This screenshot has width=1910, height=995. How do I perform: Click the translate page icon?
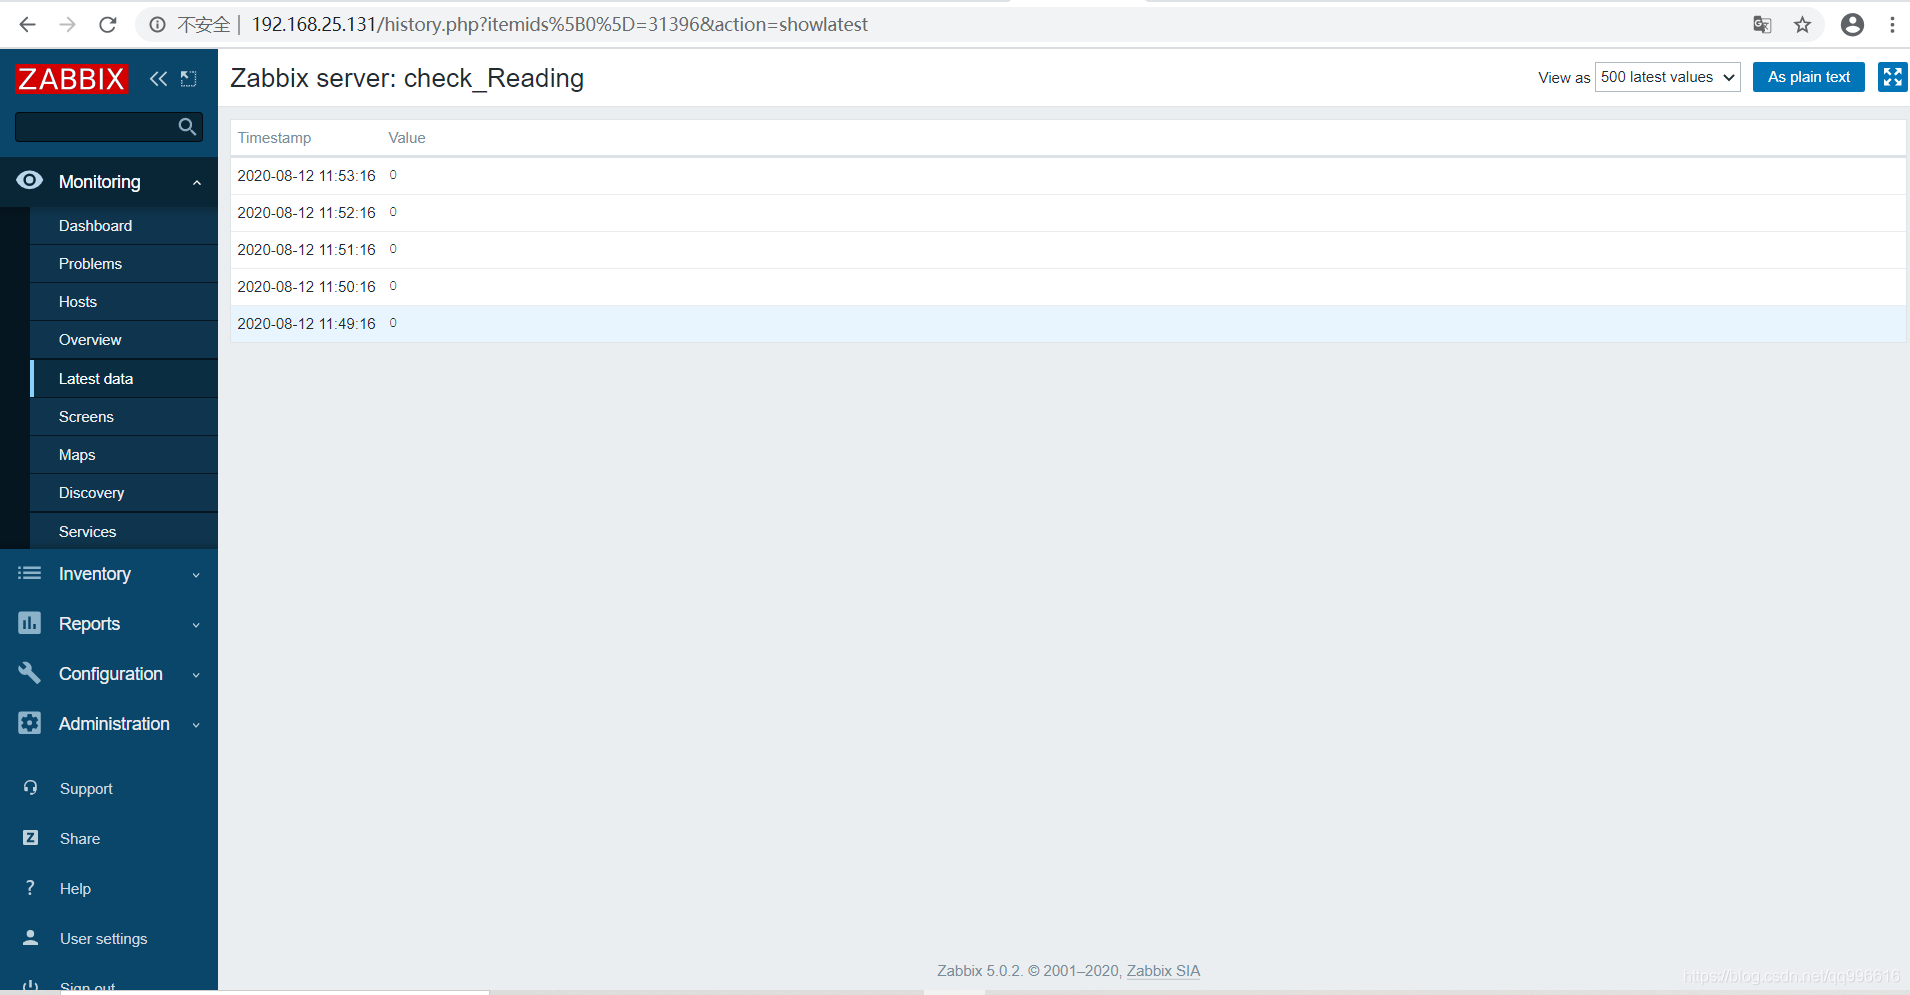coord(1762,24)
